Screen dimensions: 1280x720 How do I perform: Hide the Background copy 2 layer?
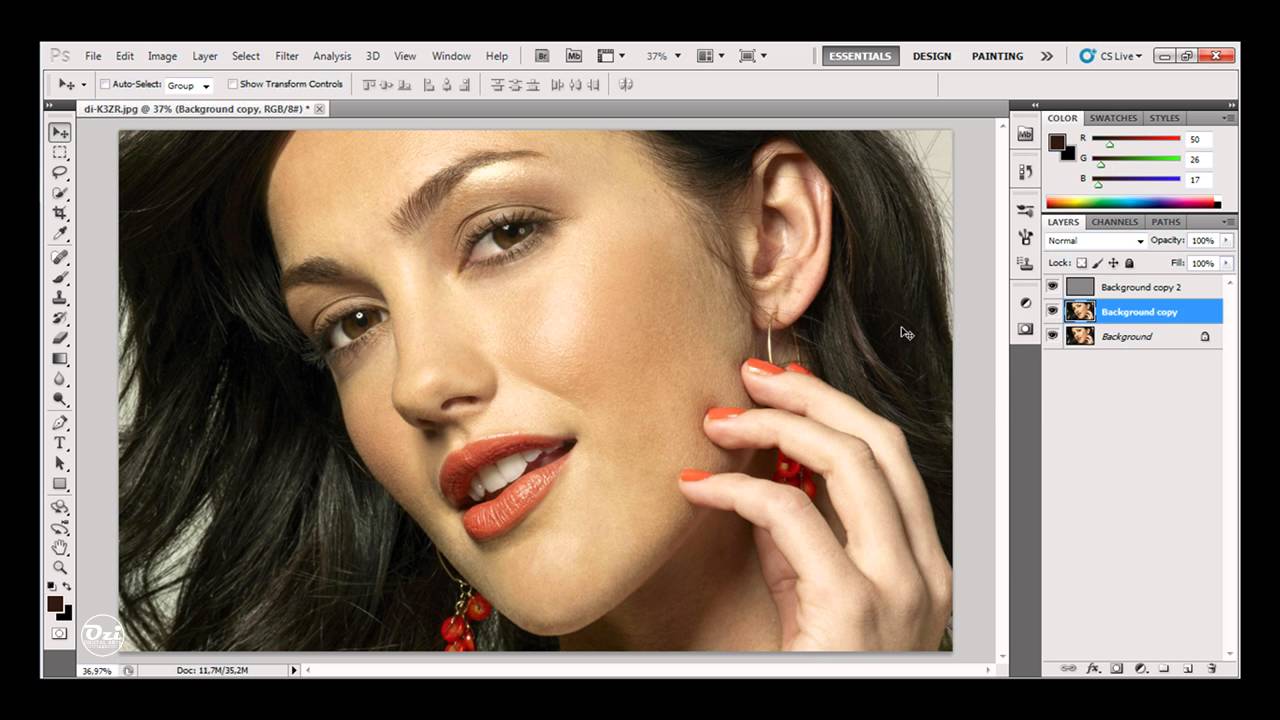click(1052, 287)
